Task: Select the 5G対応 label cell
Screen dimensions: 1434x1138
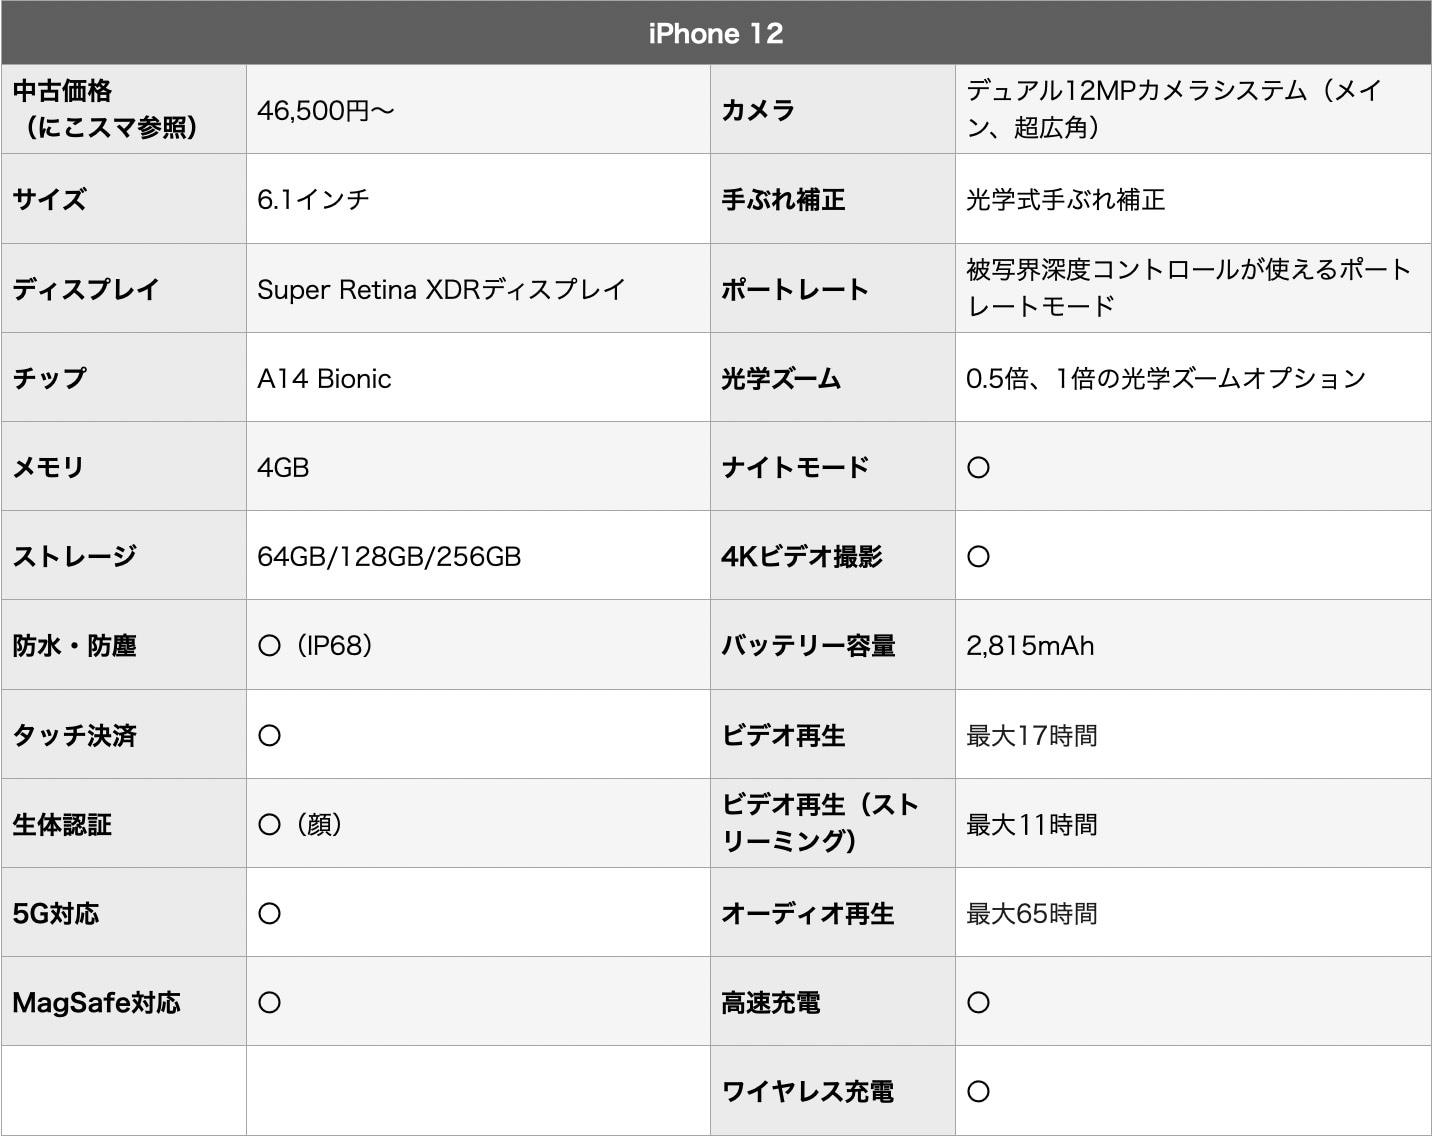Action: pos(124,913)
